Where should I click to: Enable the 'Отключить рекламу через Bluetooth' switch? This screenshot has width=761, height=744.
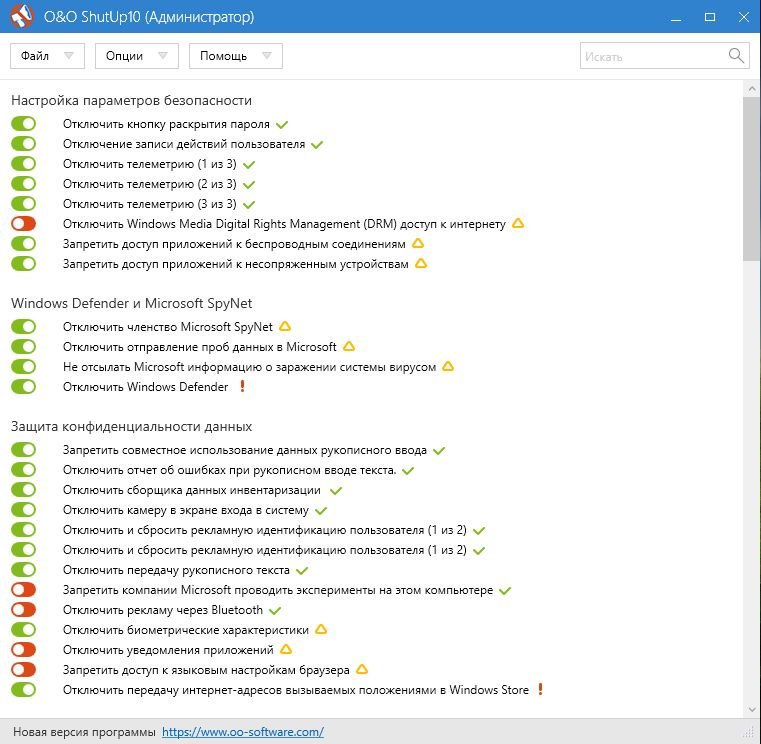(x=23, y=610)
